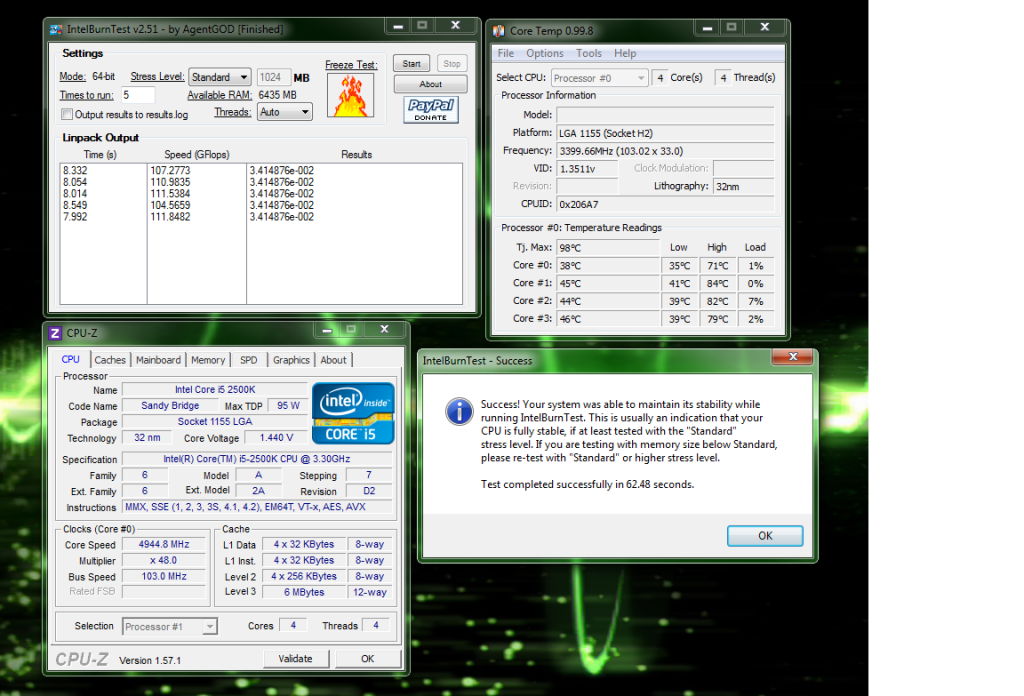Close the CPU-Z window
Image resolution: width=1024 pixels, height=696 pixels.
pyautogui.click(x=385, y=330)
